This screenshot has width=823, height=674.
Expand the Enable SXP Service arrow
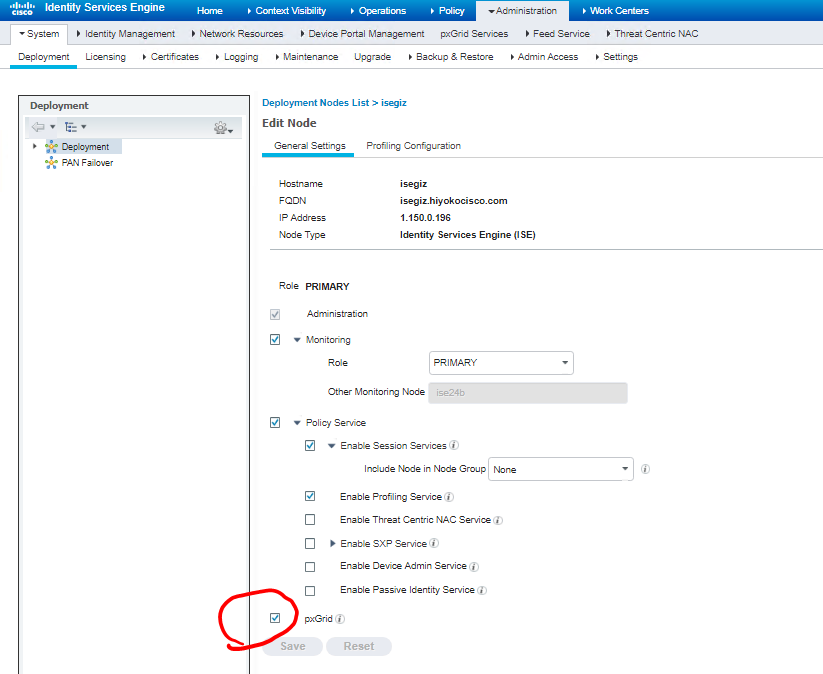tap(332, 543)
